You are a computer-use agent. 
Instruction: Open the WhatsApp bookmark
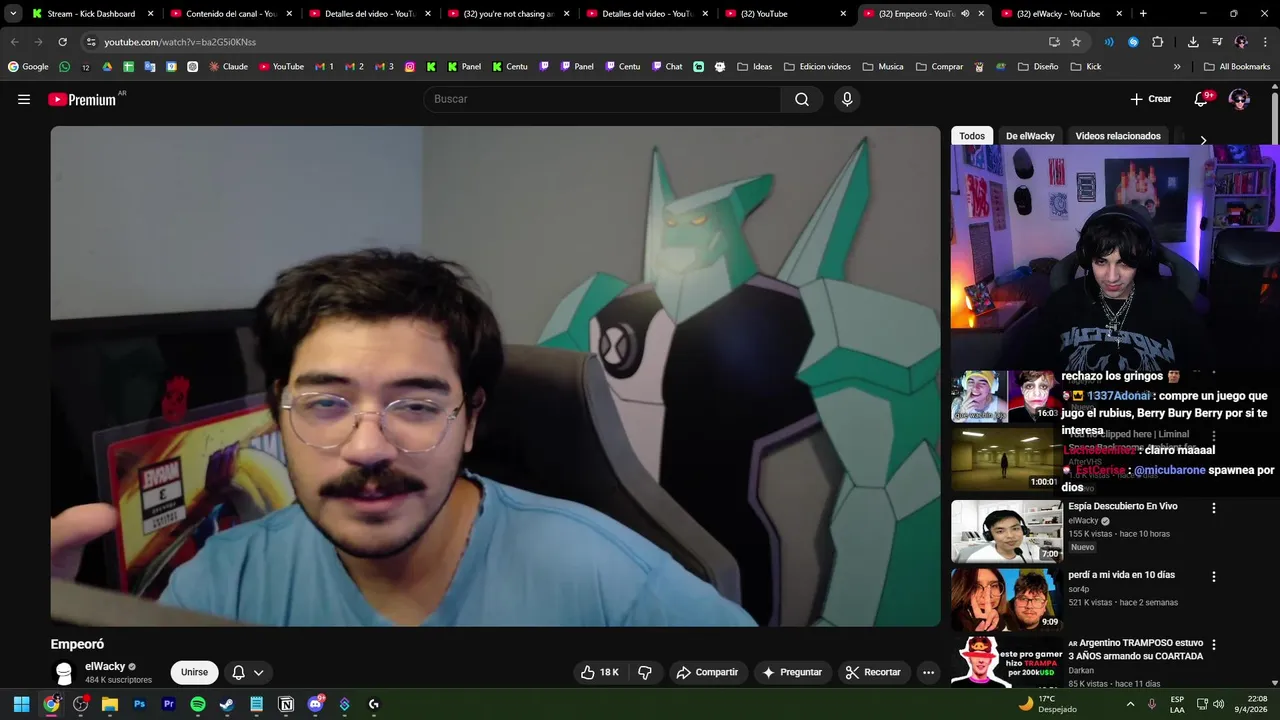point(65,67)
